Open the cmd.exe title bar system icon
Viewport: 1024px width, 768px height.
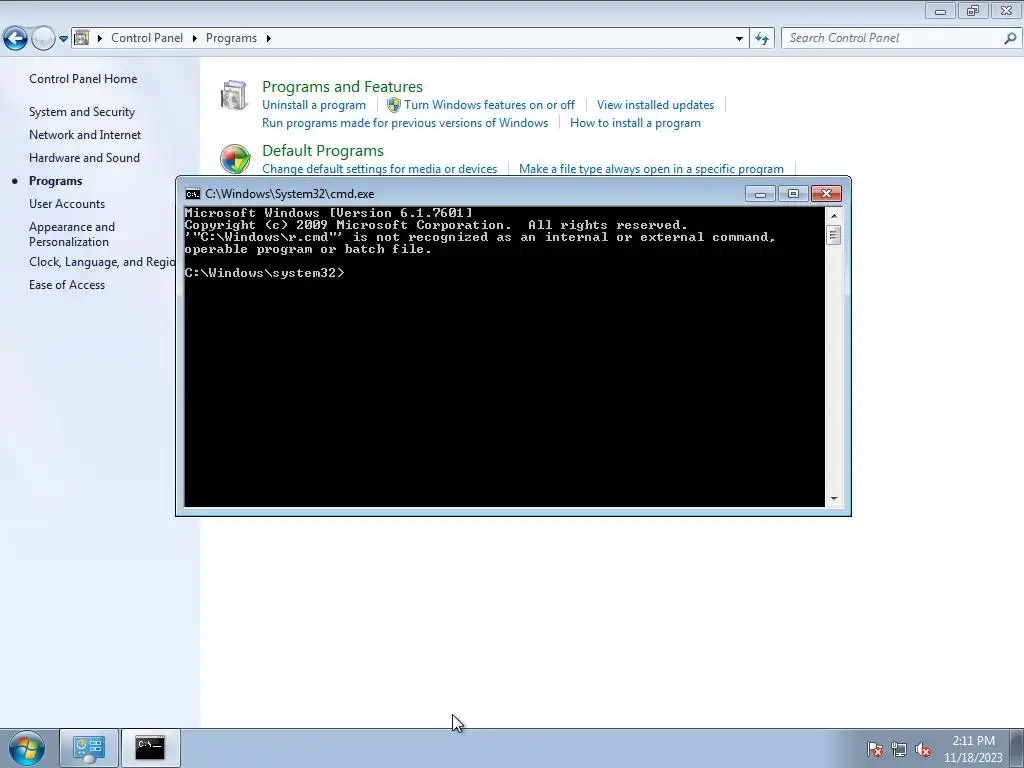(193, 194)
